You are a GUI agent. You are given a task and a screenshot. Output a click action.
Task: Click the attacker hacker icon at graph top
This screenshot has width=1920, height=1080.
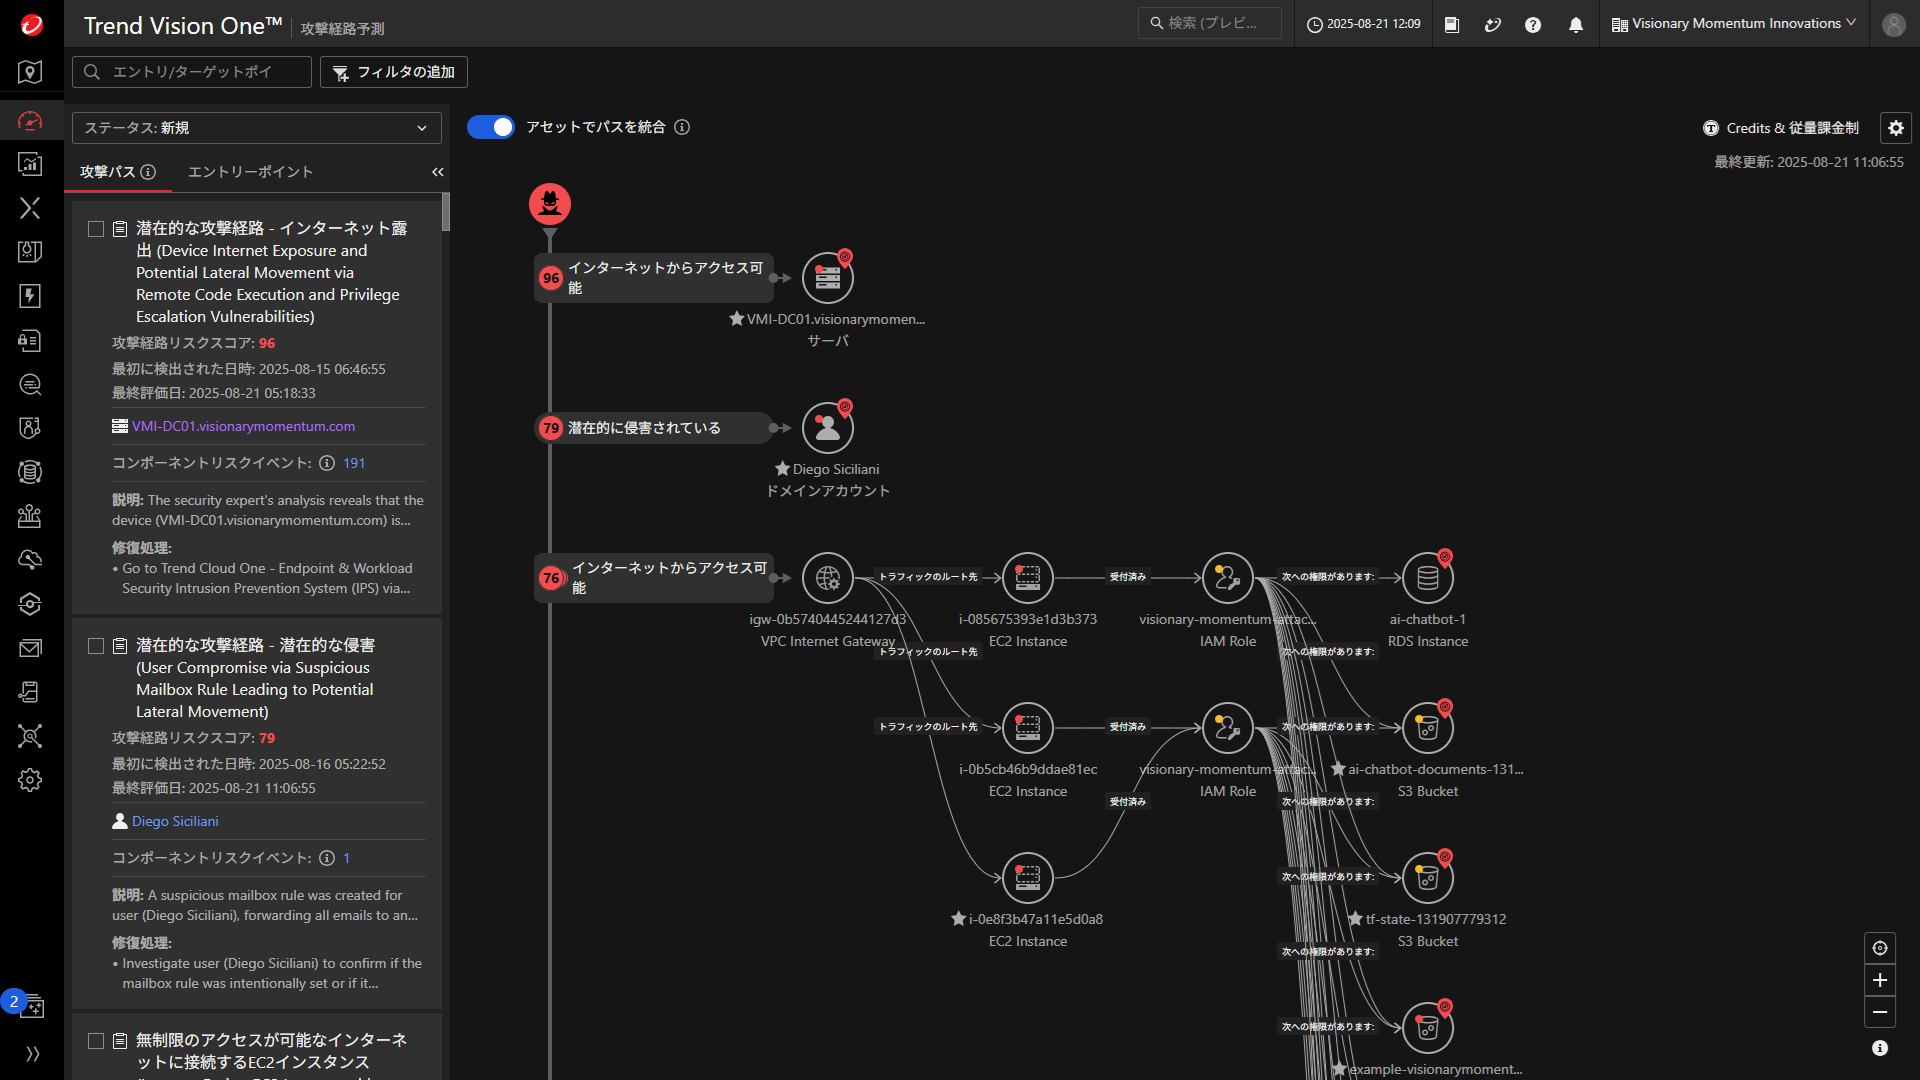550,204
